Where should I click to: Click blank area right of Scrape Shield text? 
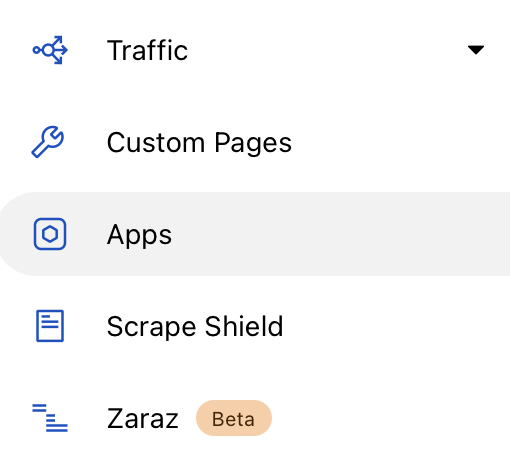(x=397, y=326)
